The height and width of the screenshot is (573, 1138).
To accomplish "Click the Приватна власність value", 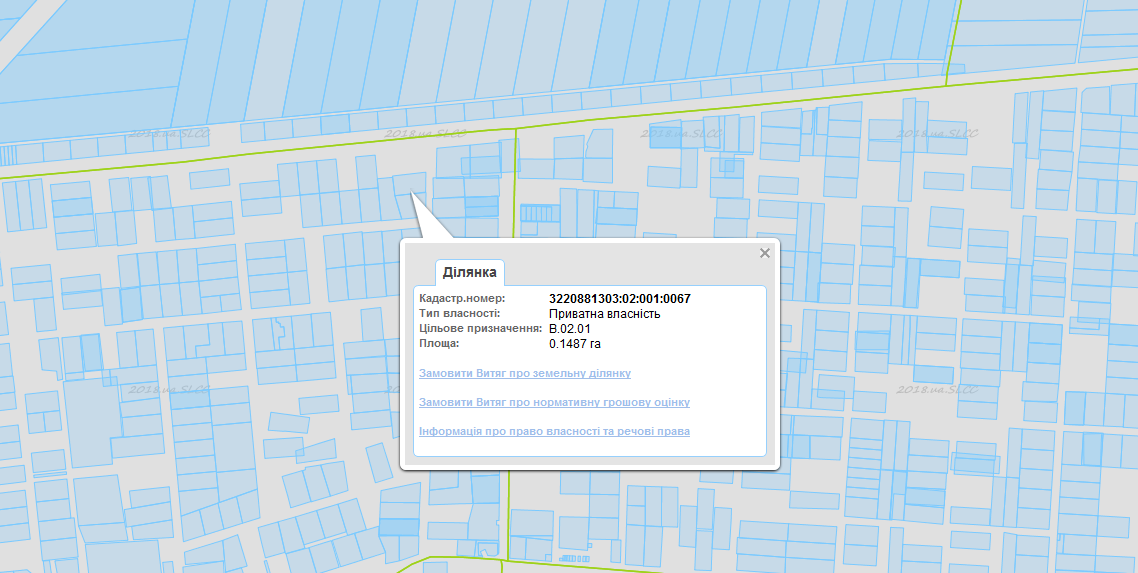I will pyautogui.click(x=604, y=314).
